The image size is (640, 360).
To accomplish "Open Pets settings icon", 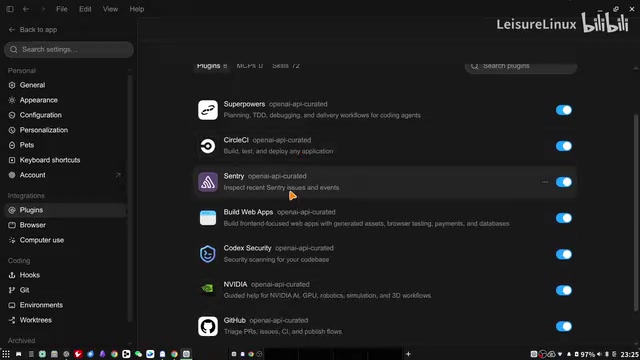I will 12,145.
